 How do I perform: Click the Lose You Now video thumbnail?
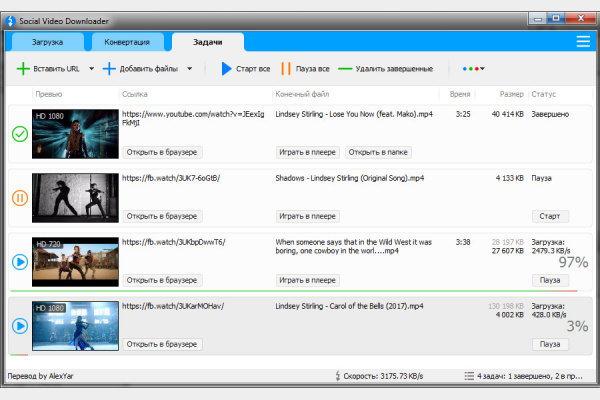click(75, 134)
